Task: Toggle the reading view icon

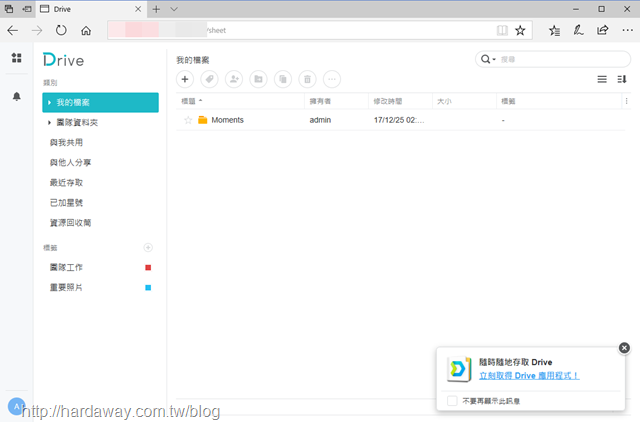Action: (502, 30)
